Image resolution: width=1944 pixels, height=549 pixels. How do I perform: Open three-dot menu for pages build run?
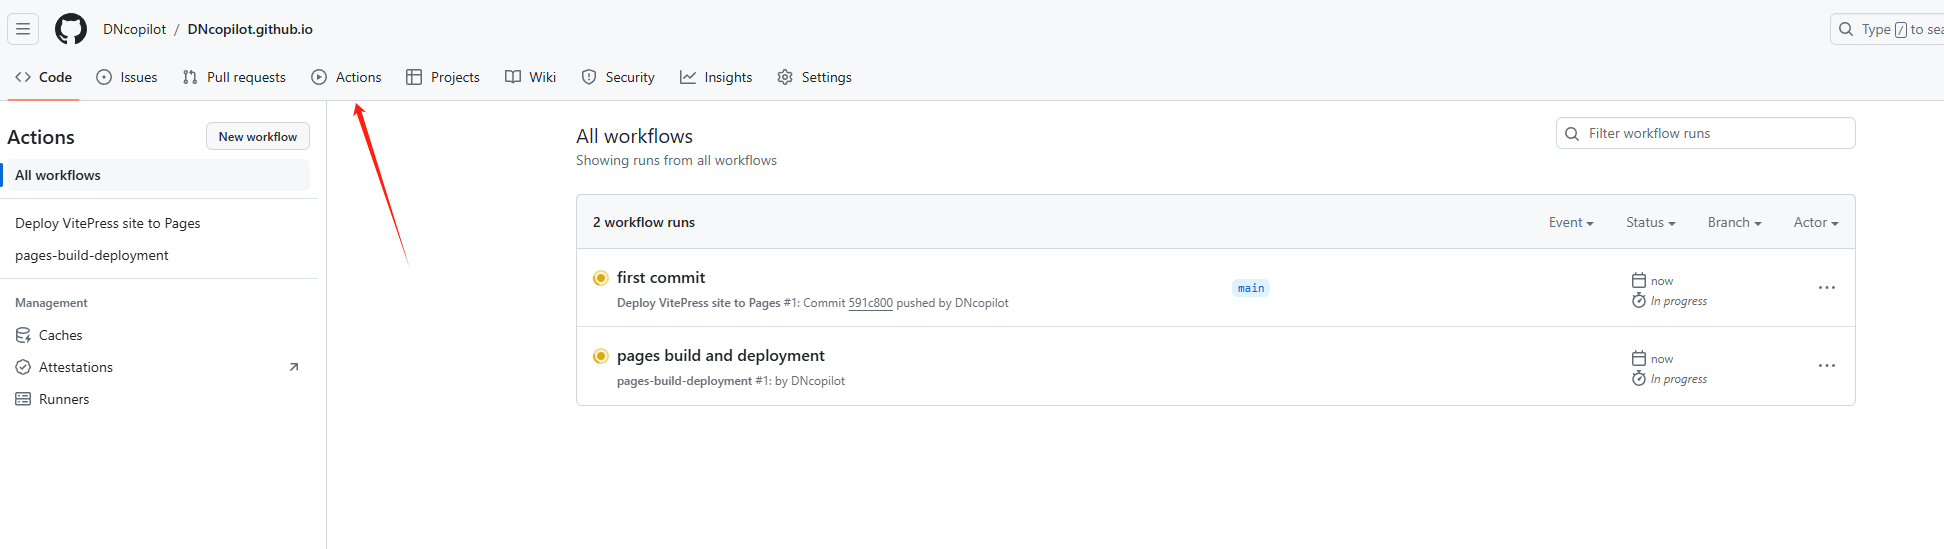click(1827, 366)
